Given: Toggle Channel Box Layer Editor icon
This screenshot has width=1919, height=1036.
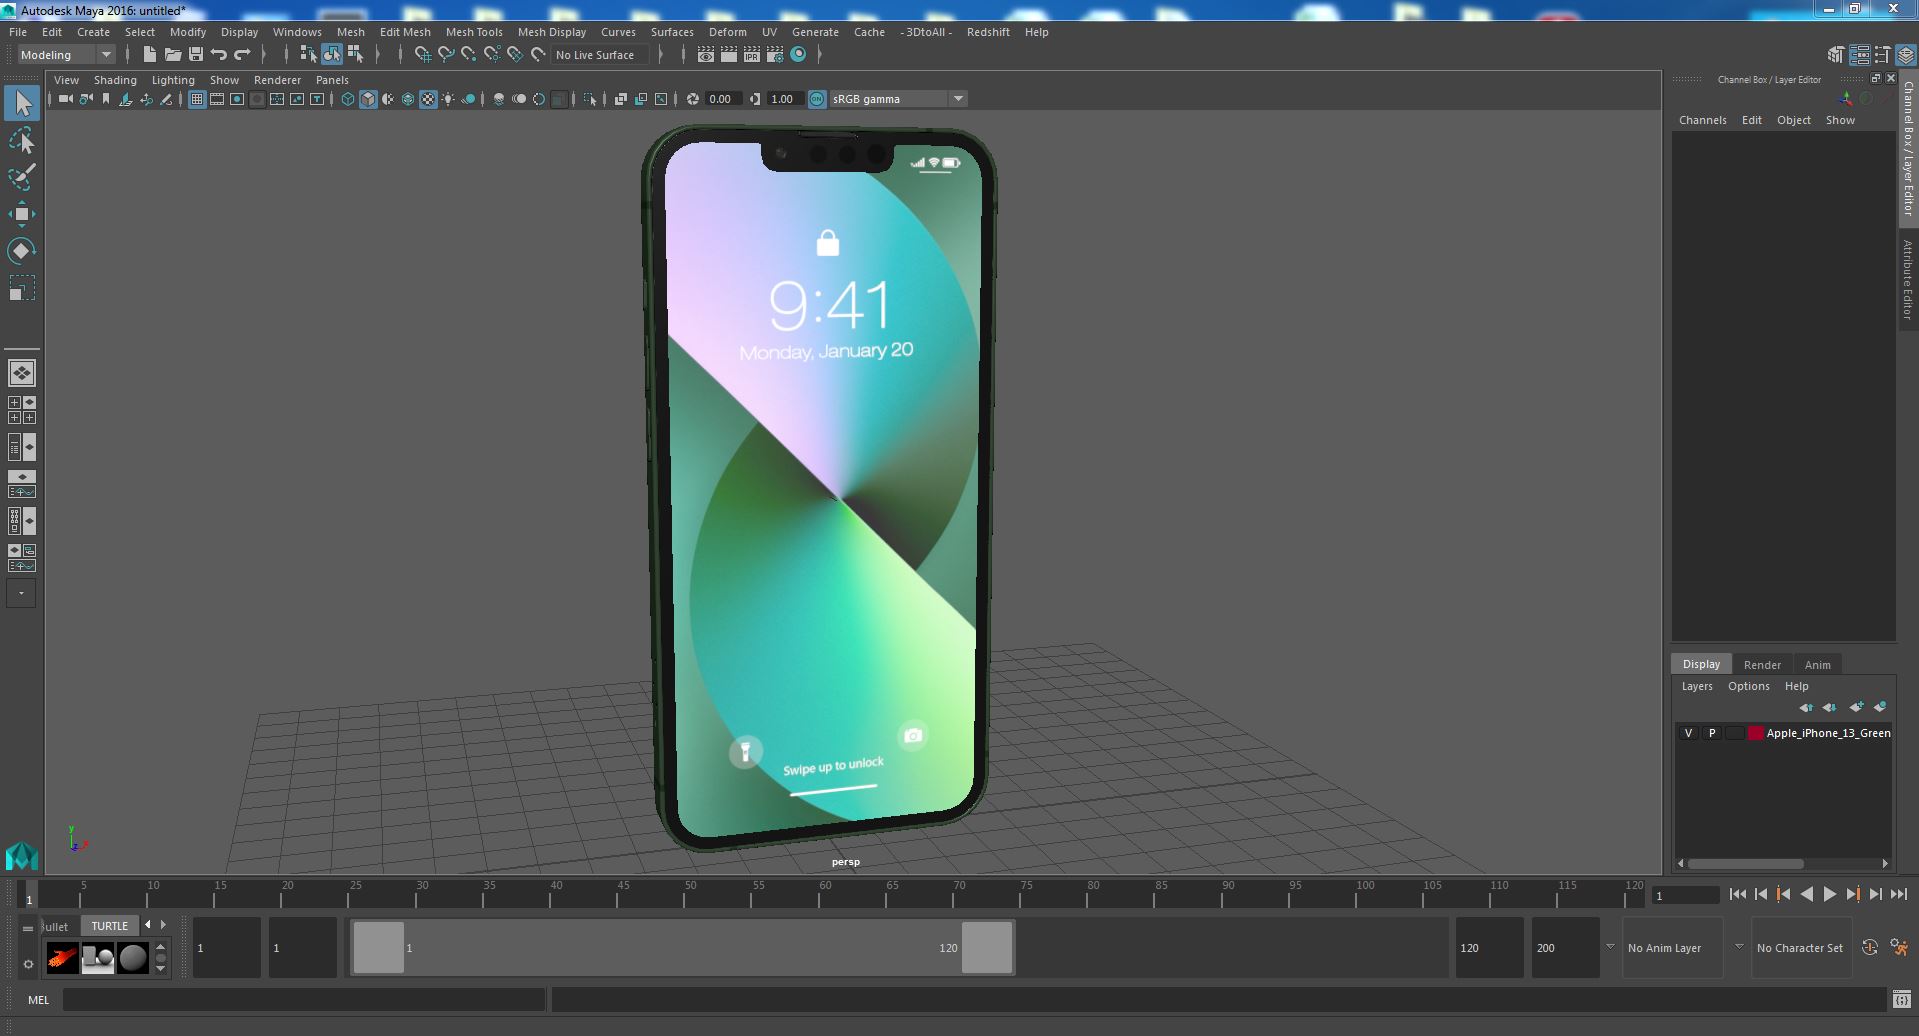Looking at the screenshot, I should point(1905,55).
